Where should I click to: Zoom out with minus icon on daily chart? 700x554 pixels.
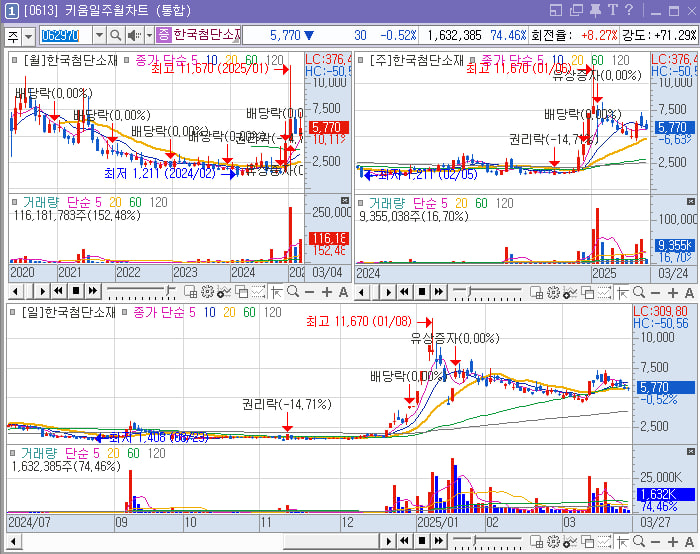[x=655, y=542]
